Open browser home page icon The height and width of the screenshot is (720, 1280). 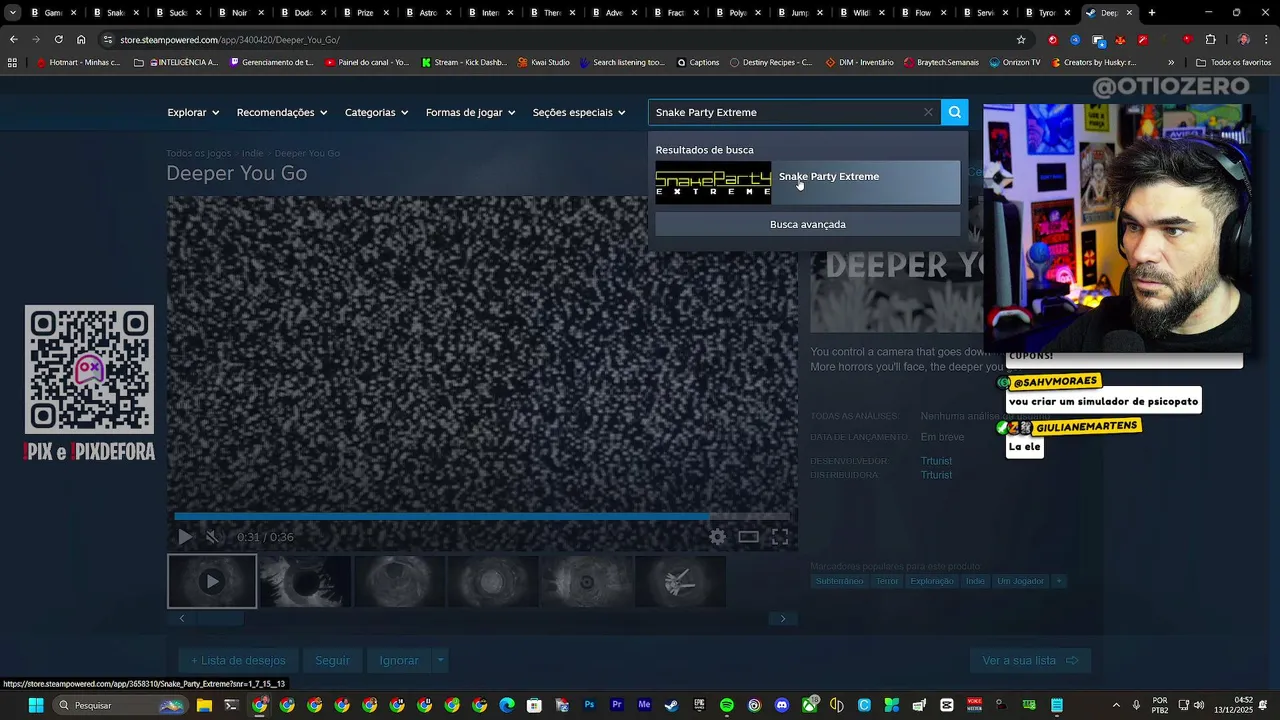81,39
